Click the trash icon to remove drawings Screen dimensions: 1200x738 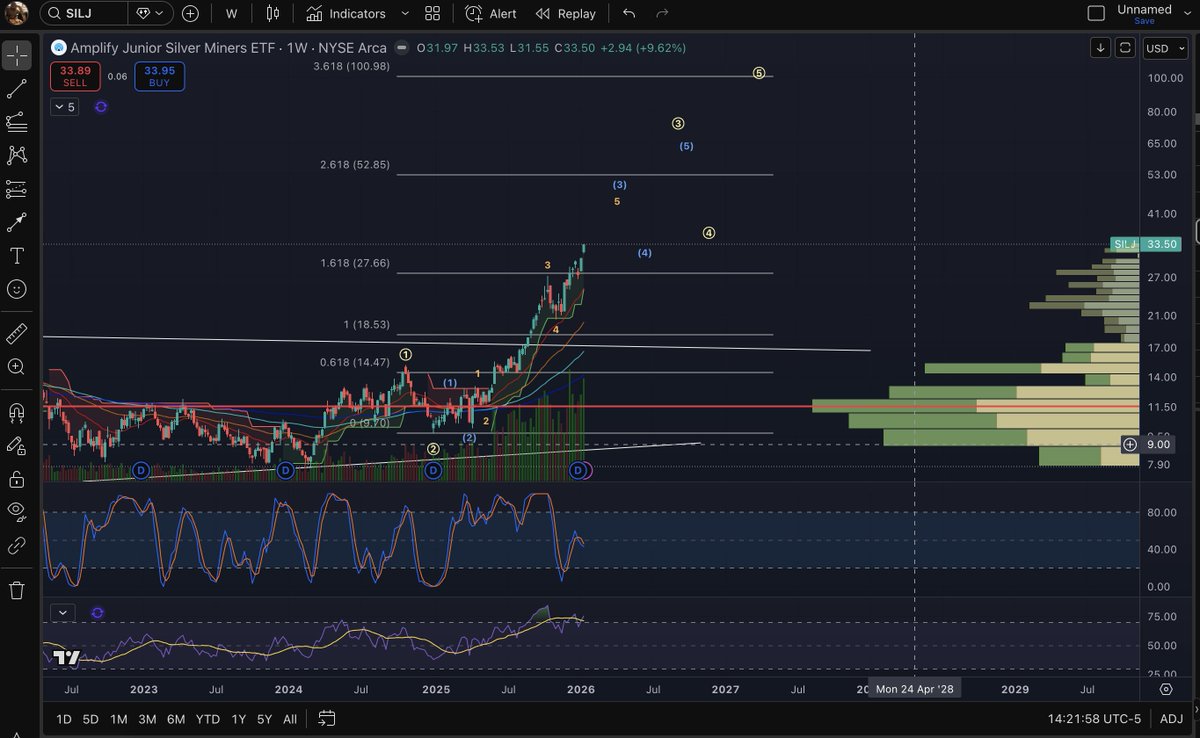click(x=16, y=590)
